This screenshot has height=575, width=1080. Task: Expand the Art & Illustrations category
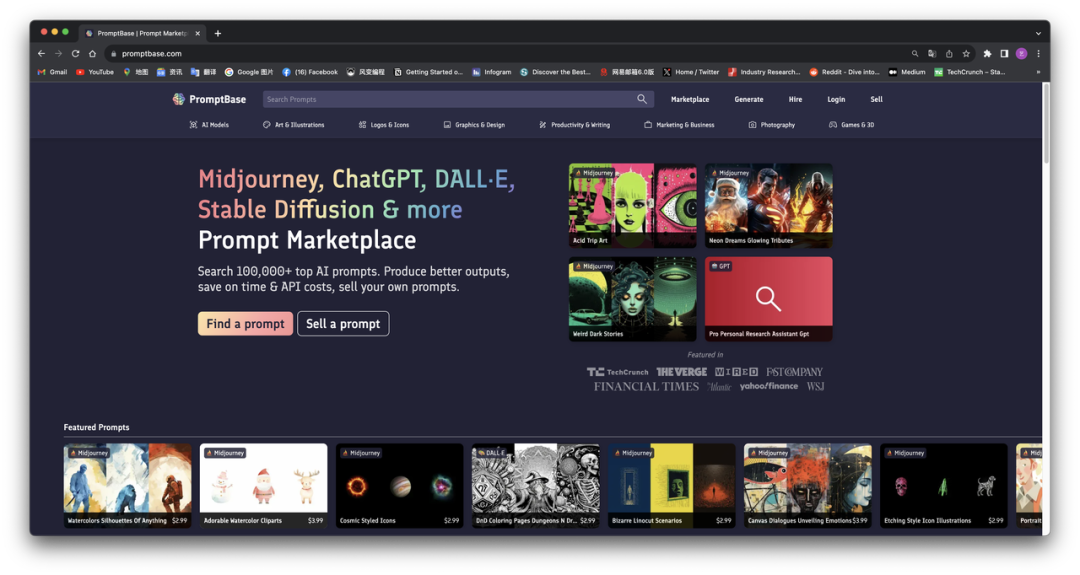click(293, 125)
